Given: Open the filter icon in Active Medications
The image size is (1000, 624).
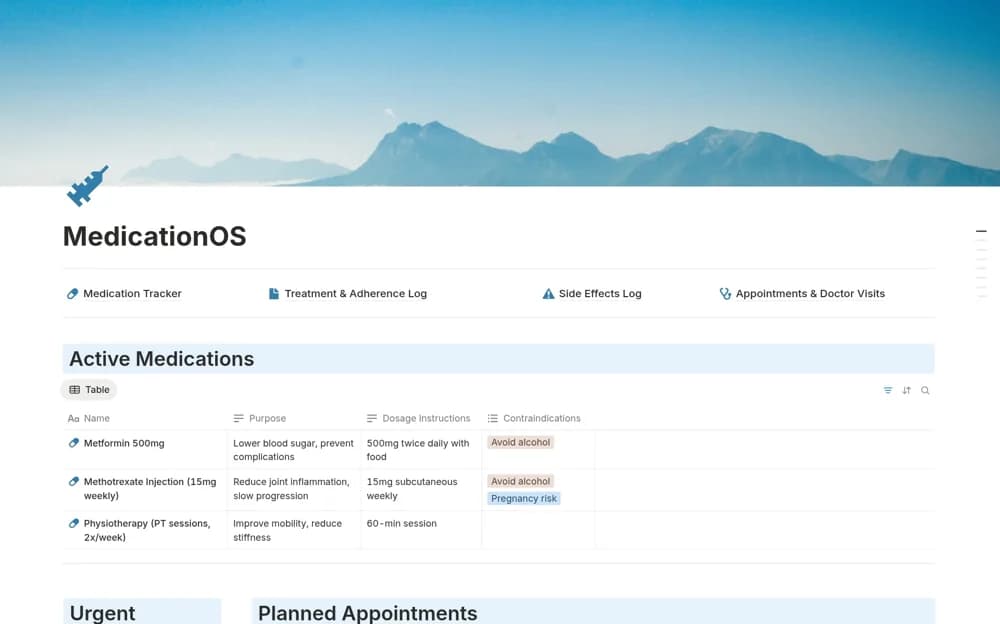Looking at the screenshot, I should pos(888,390).
